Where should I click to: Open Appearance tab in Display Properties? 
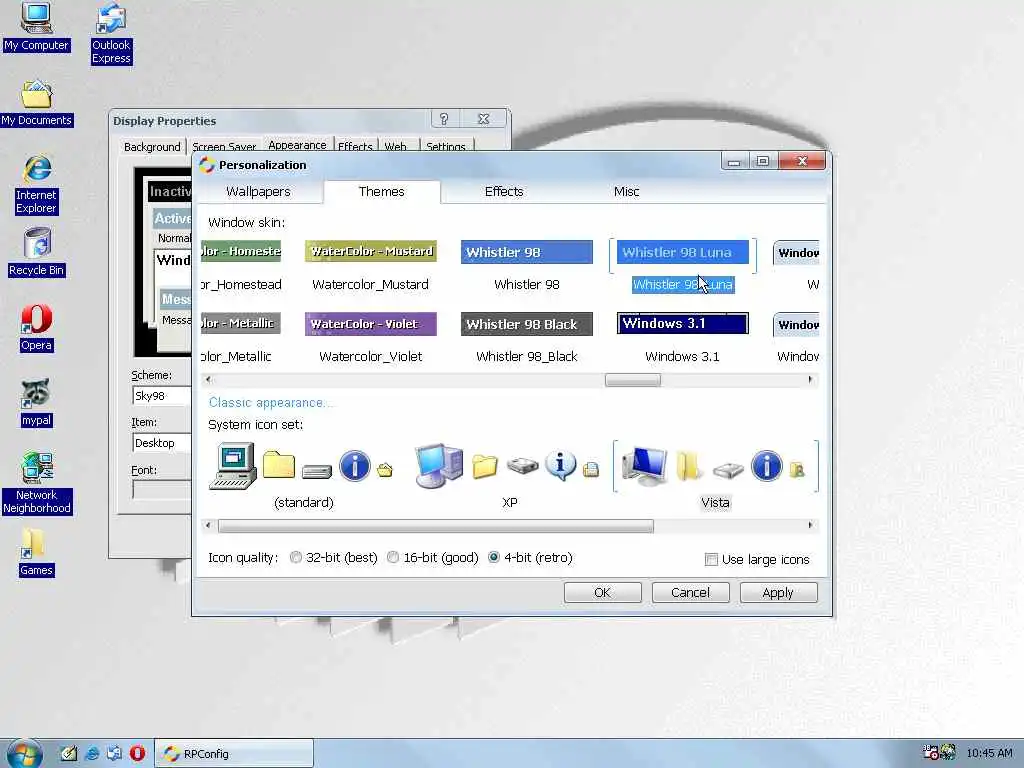297,145
